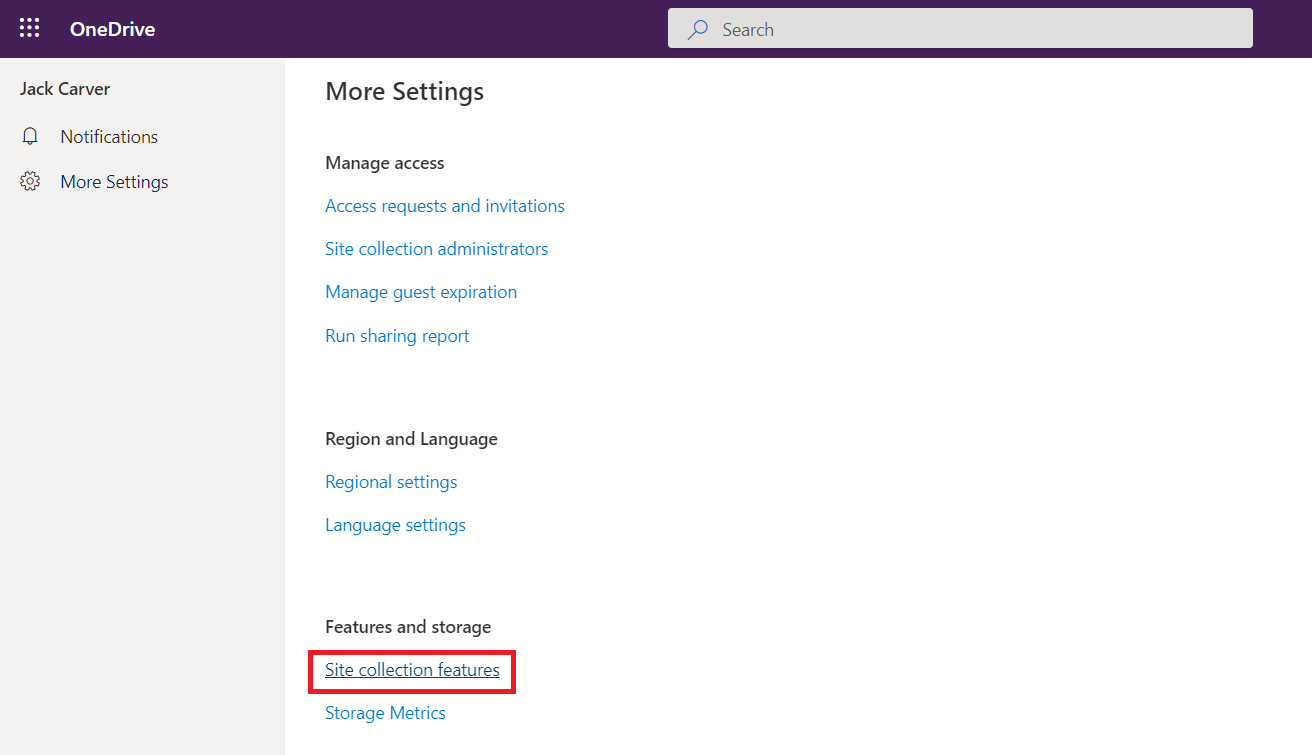Open Access requests and invitations
The width and height of the screenshot is (1312, 755).
[x=444, y=205]
